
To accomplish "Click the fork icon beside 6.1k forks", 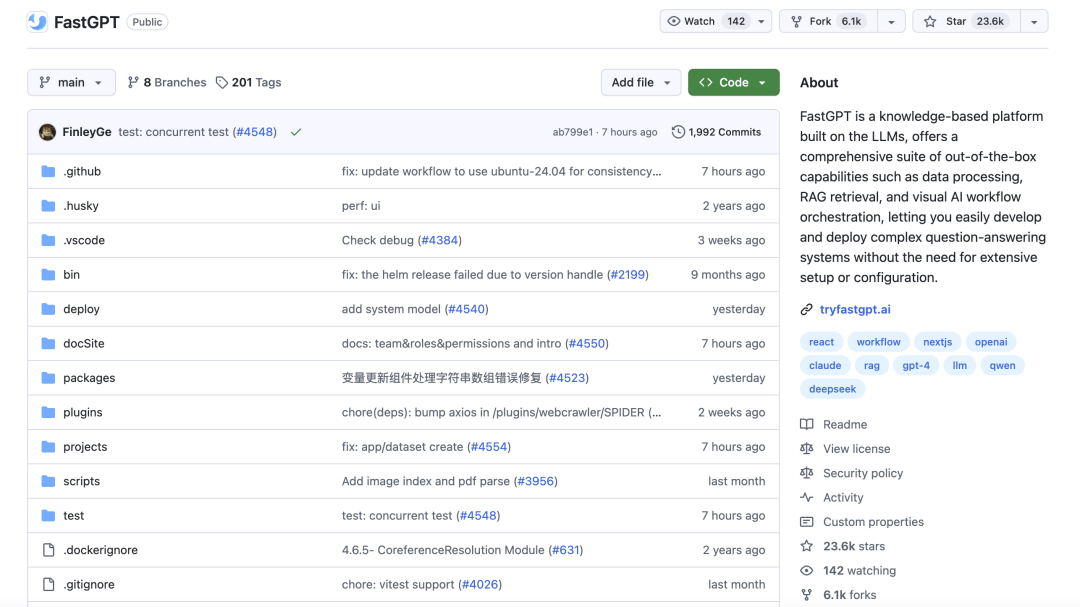I will [x=807, y=595].
